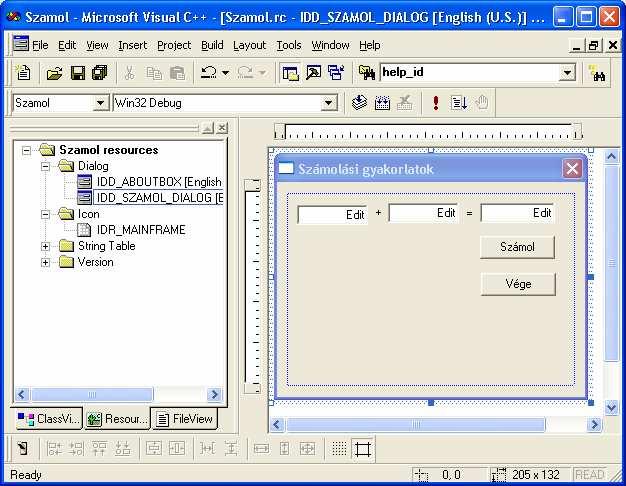Collapse the Szamol resources root node
The image size is (626, 486).
[x=26, y=151]
